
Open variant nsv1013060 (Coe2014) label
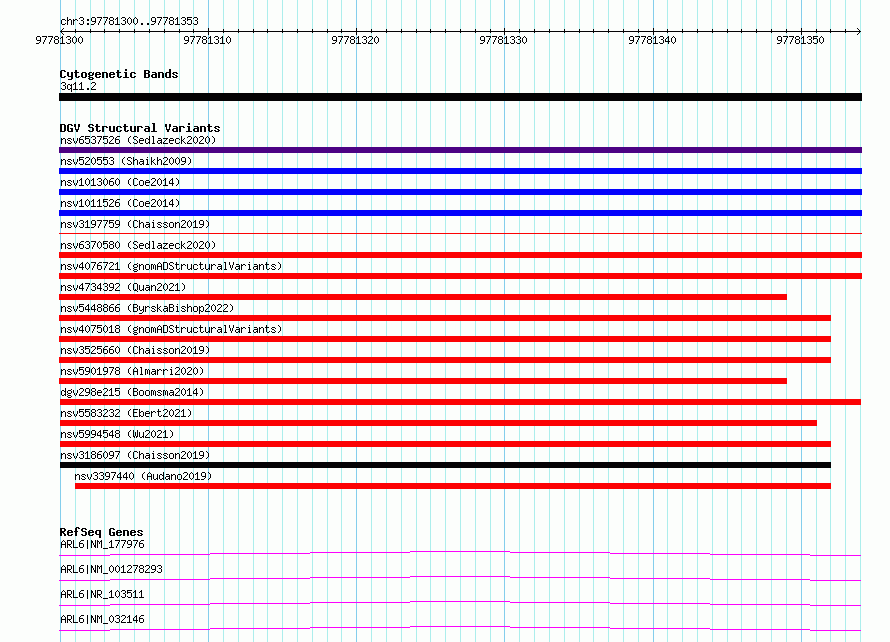pos(120,182)
